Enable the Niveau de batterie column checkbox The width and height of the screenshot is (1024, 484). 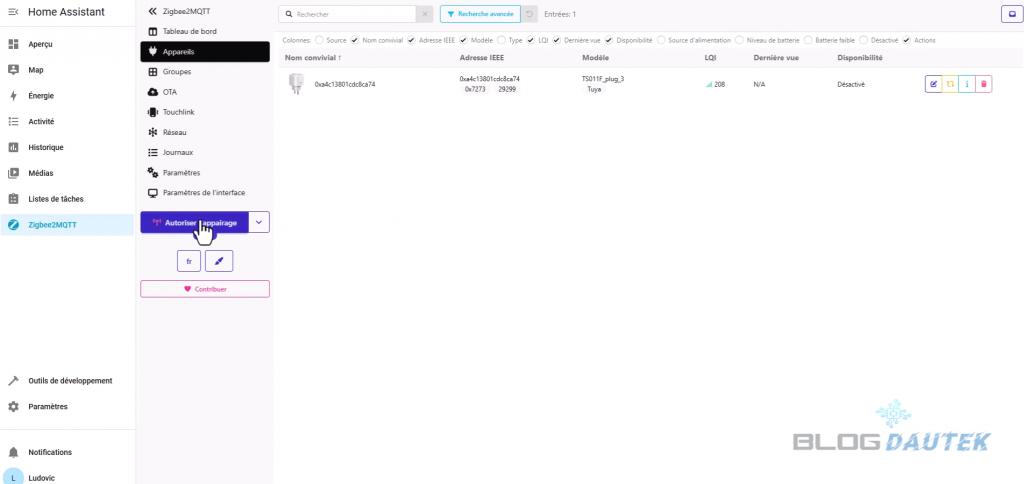(x=739, y=40)
